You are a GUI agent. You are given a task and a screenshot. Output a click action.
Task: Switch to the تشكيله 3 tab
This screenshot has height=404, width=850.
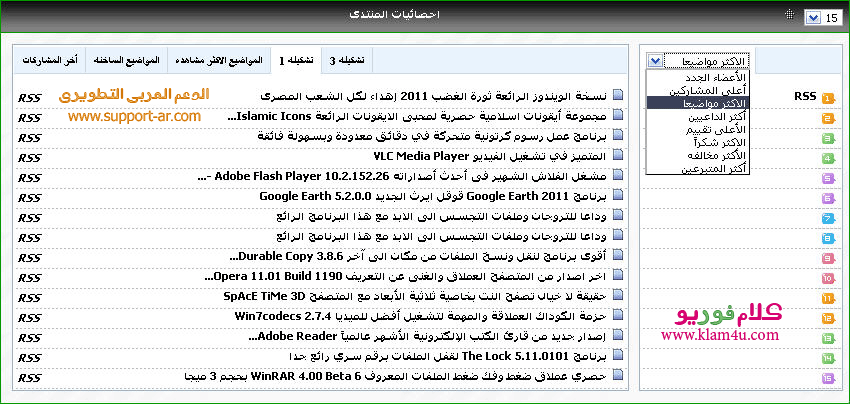click(x=347, y=60)
